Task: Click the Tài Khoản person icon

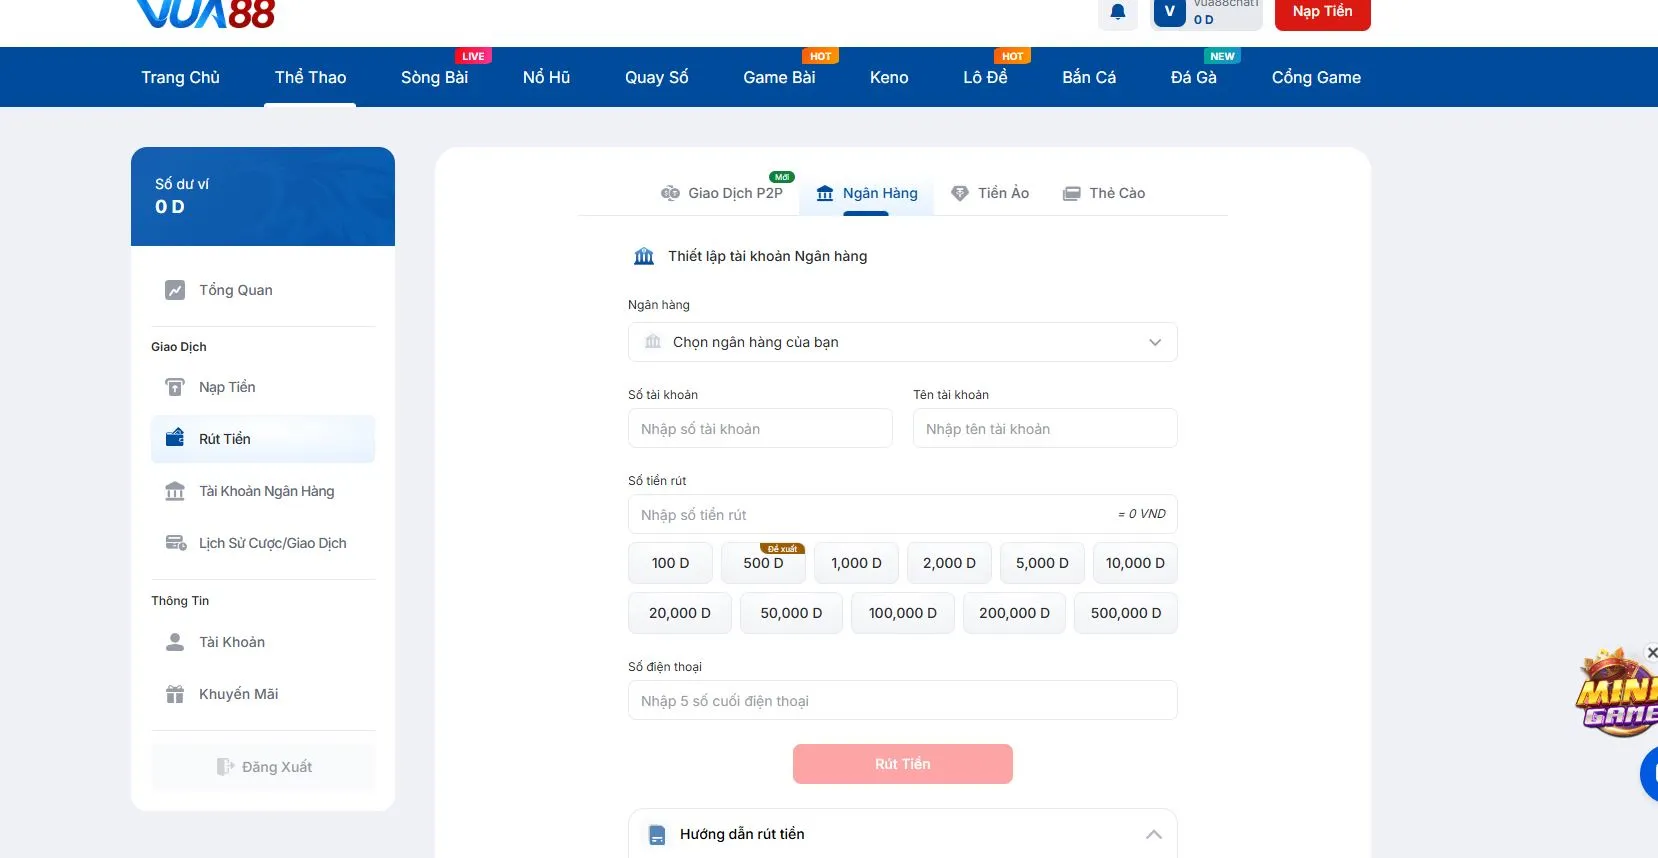Action: tap(175, 642)
